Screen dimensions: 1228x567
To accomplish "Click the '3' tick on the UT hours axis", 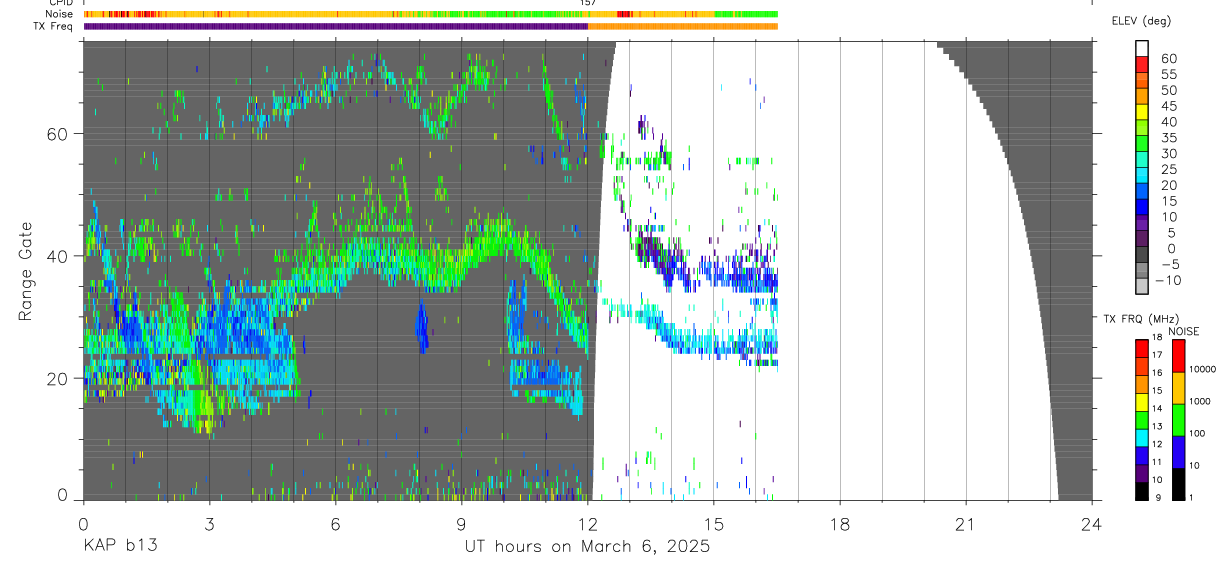I will (209, 523).
